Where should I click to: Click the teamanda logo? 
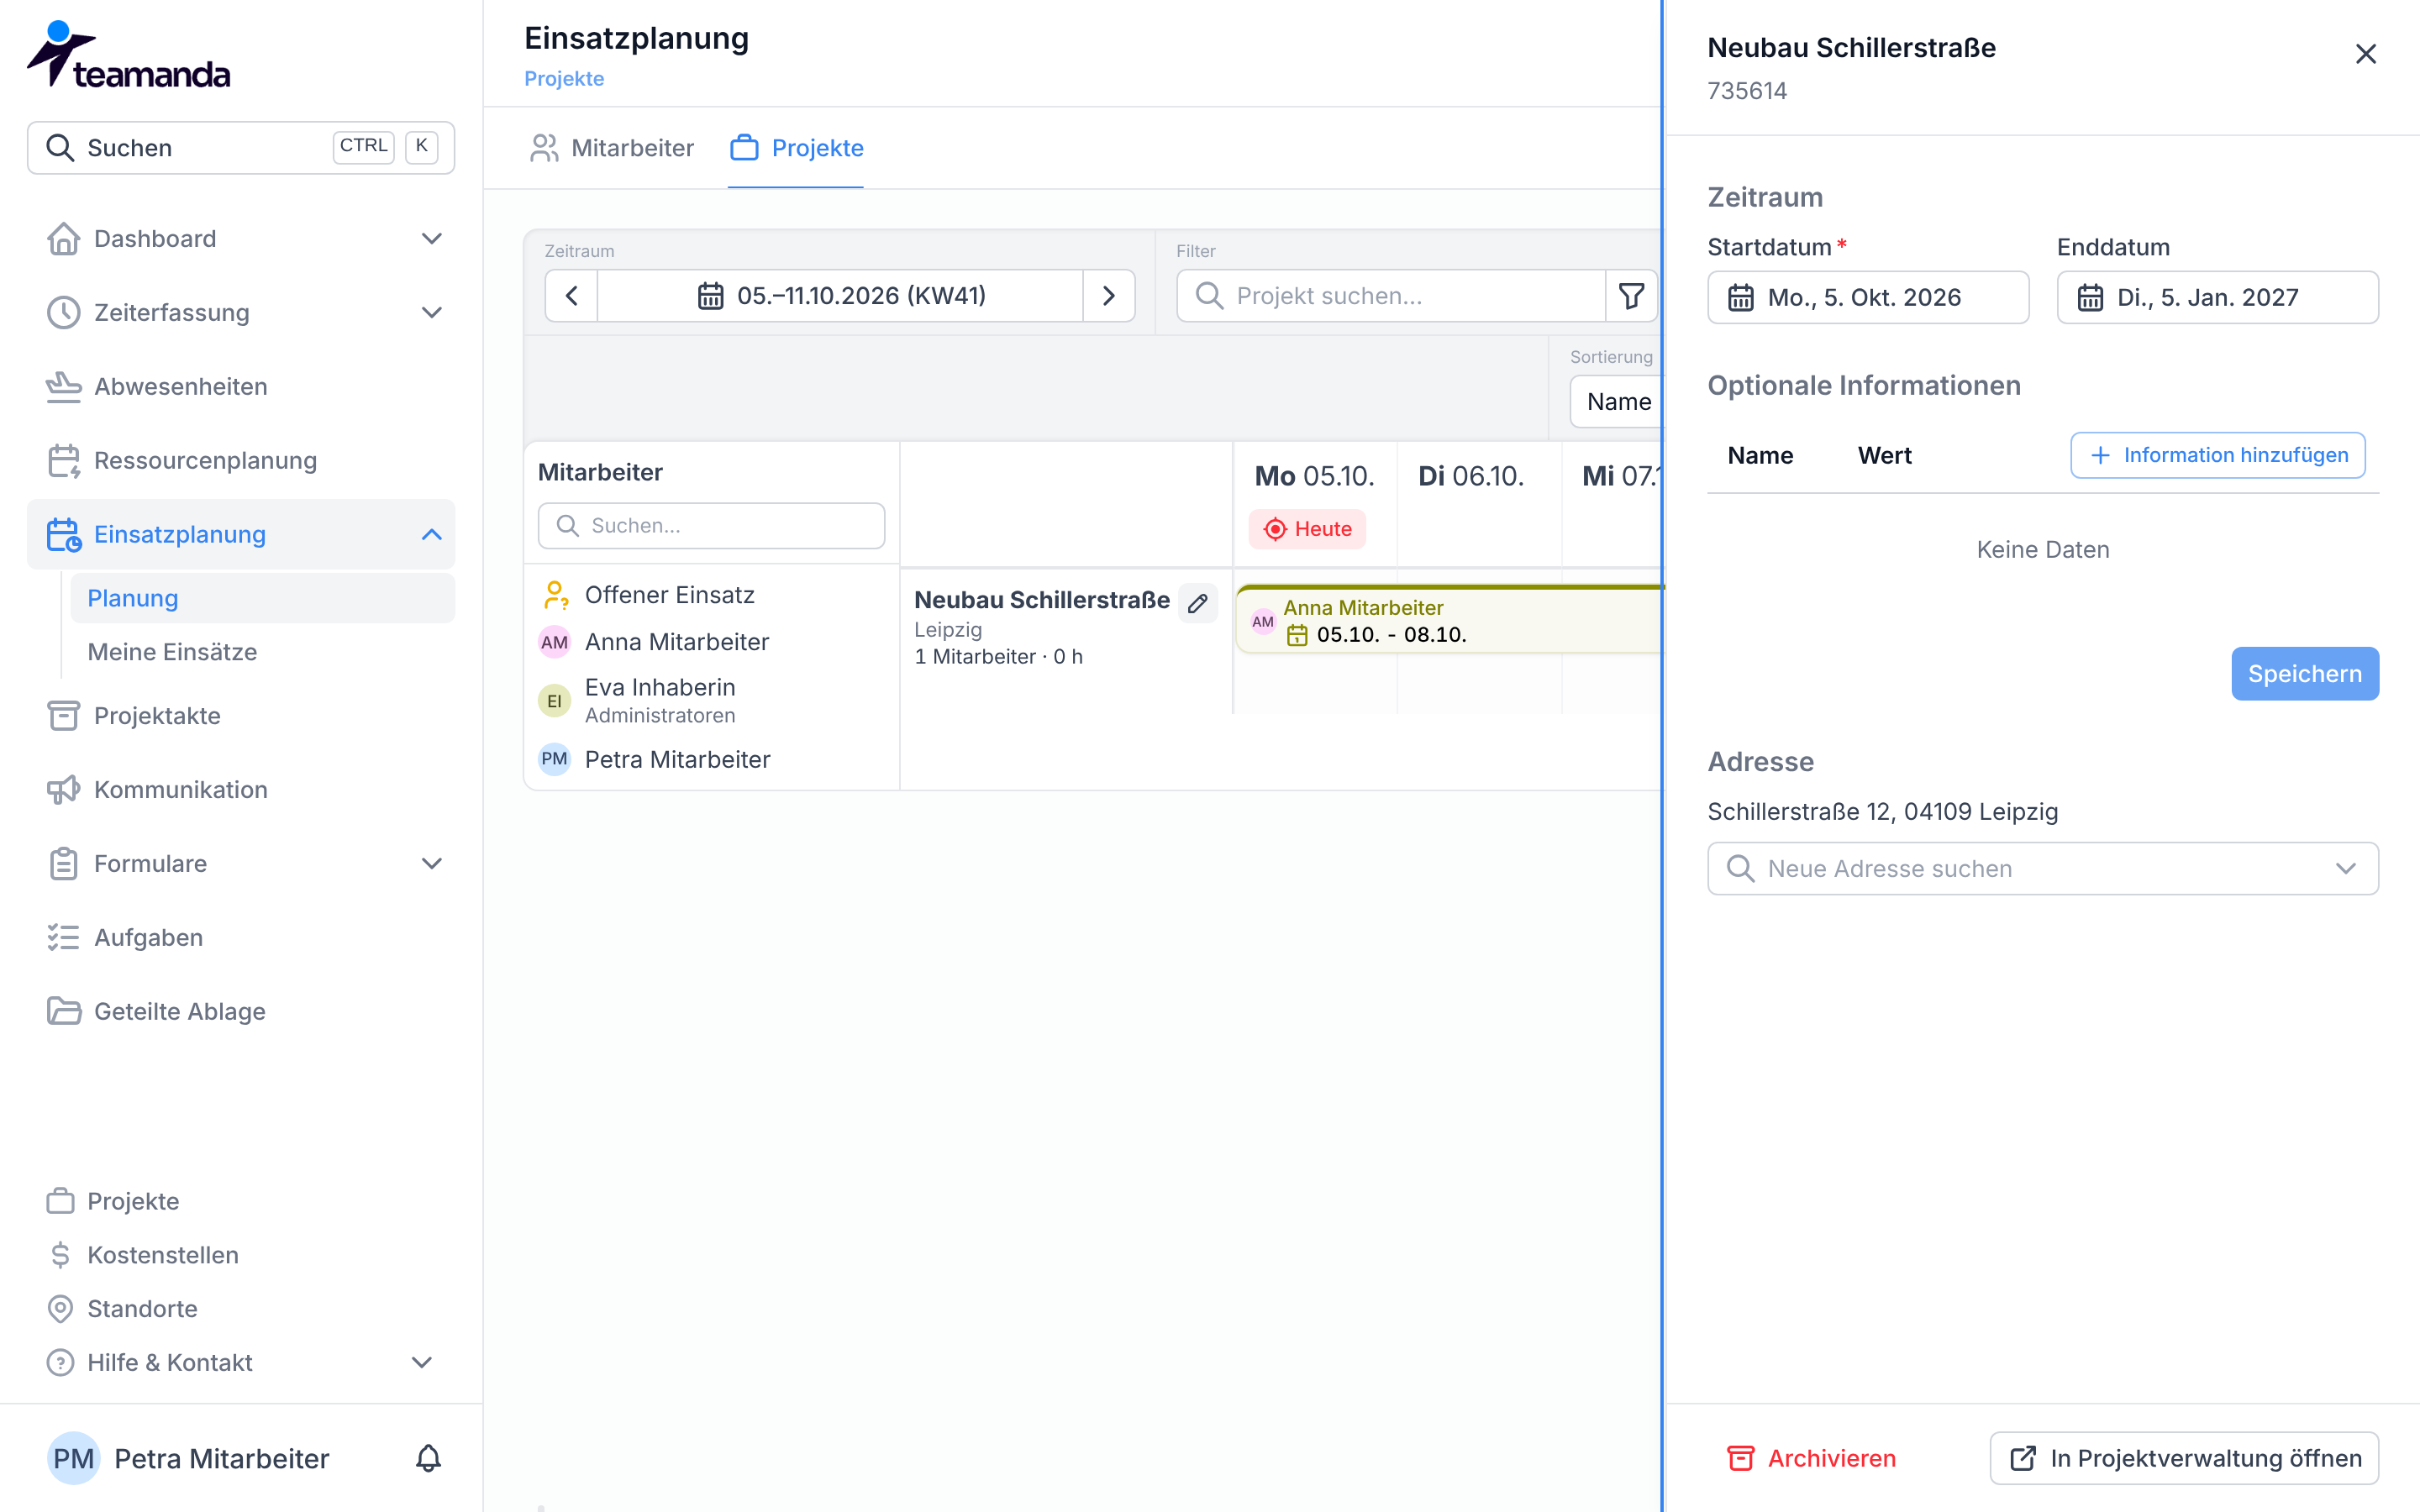[128, 55]
